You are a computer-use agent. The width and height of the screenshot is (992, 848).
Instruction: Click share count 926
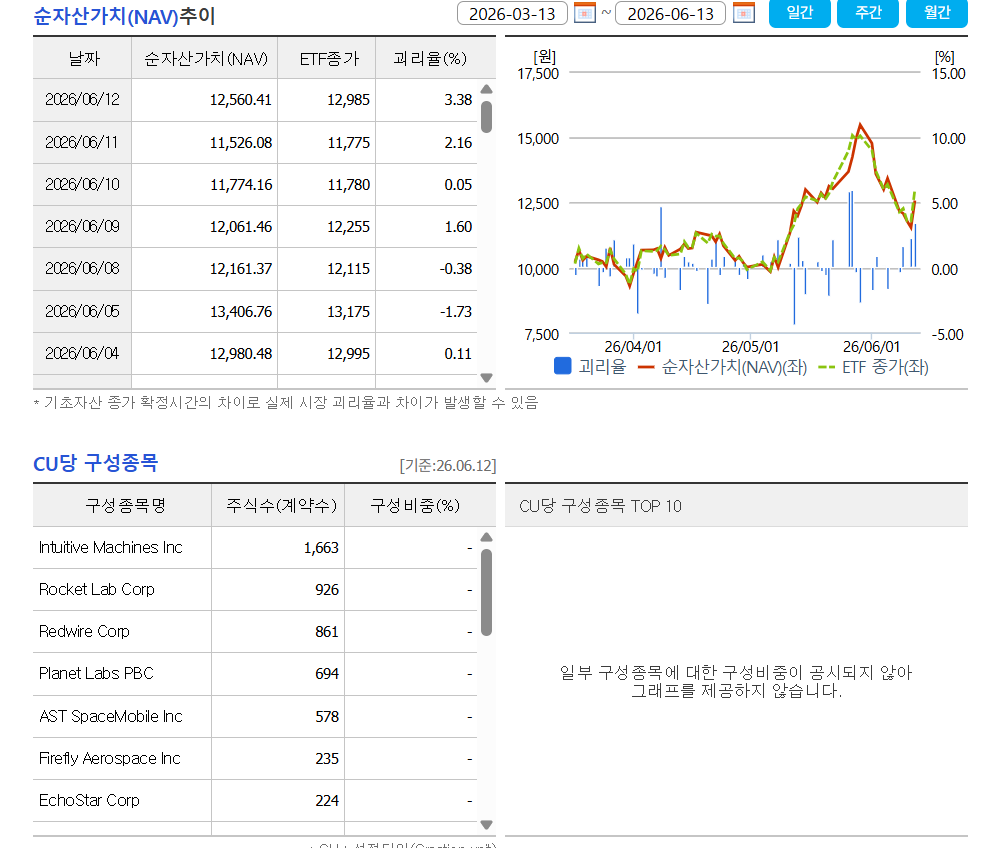point(327,590)
